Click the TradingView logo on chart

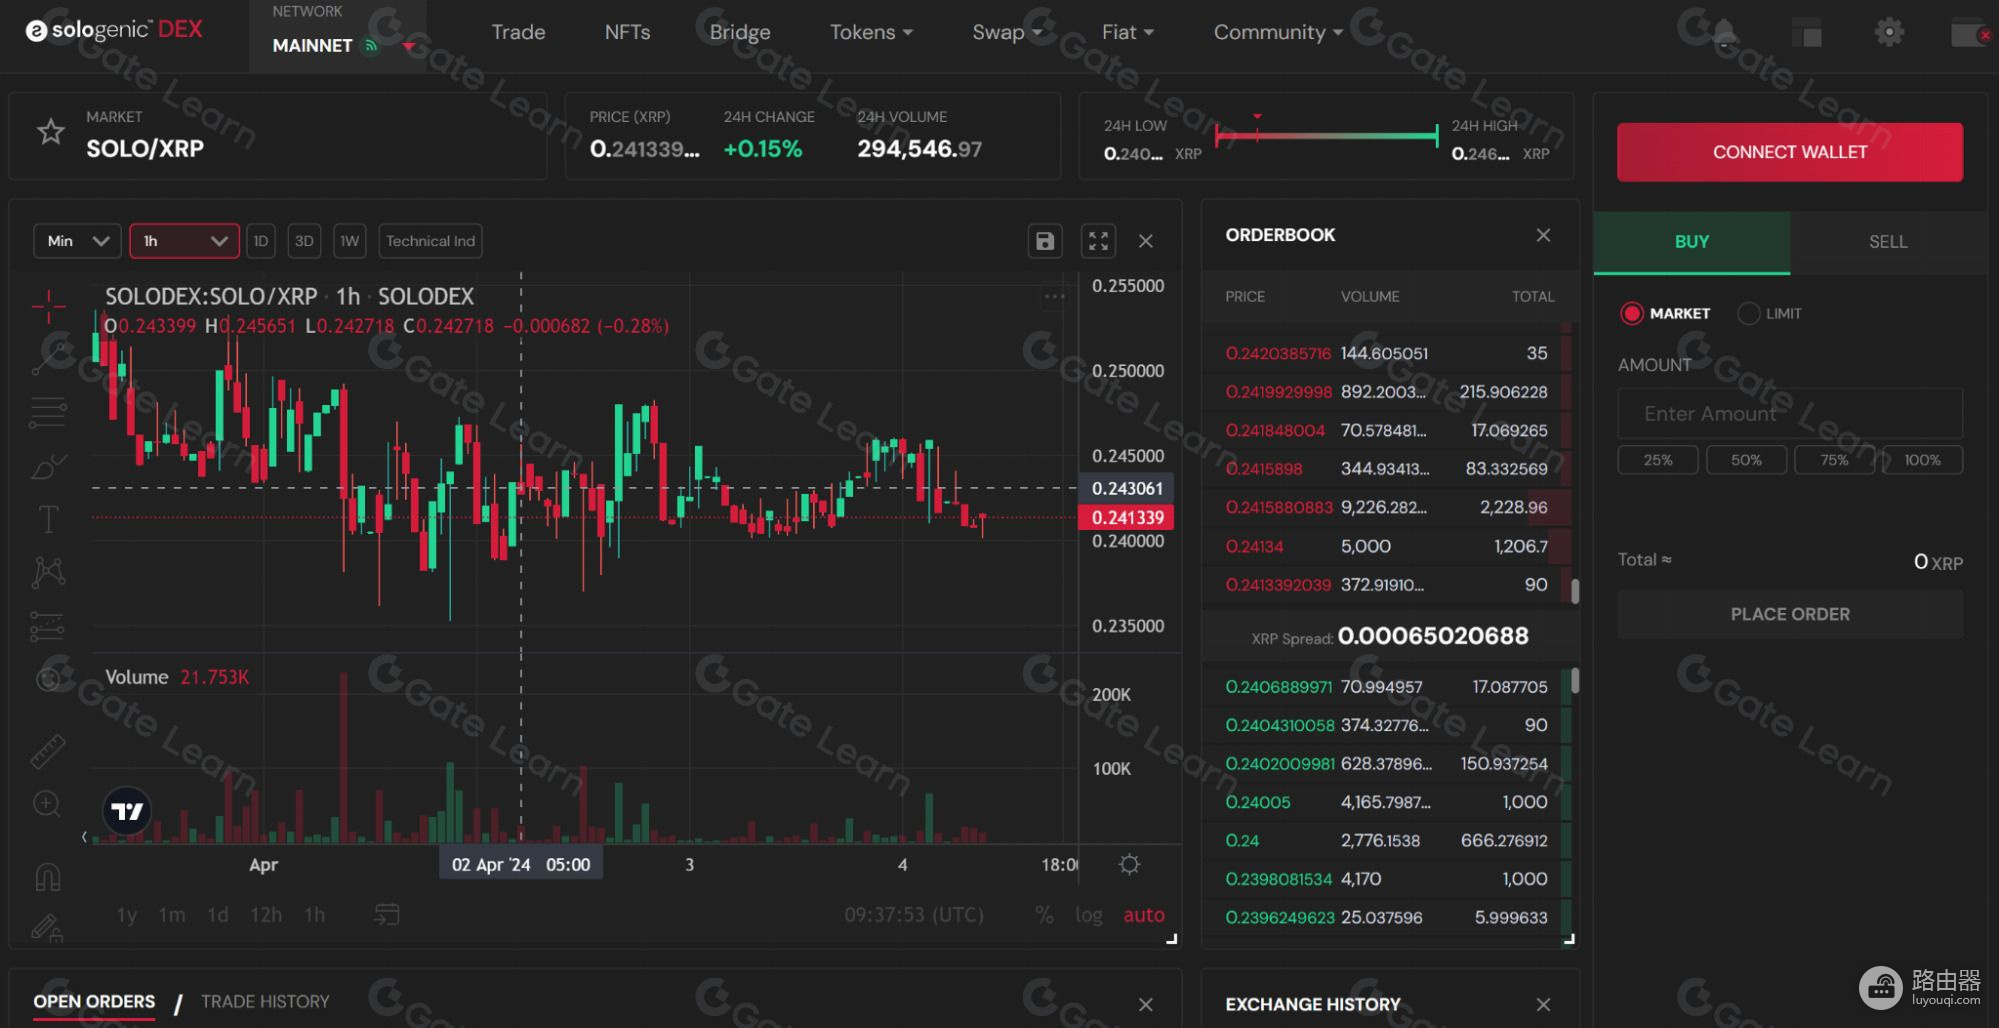127,811
